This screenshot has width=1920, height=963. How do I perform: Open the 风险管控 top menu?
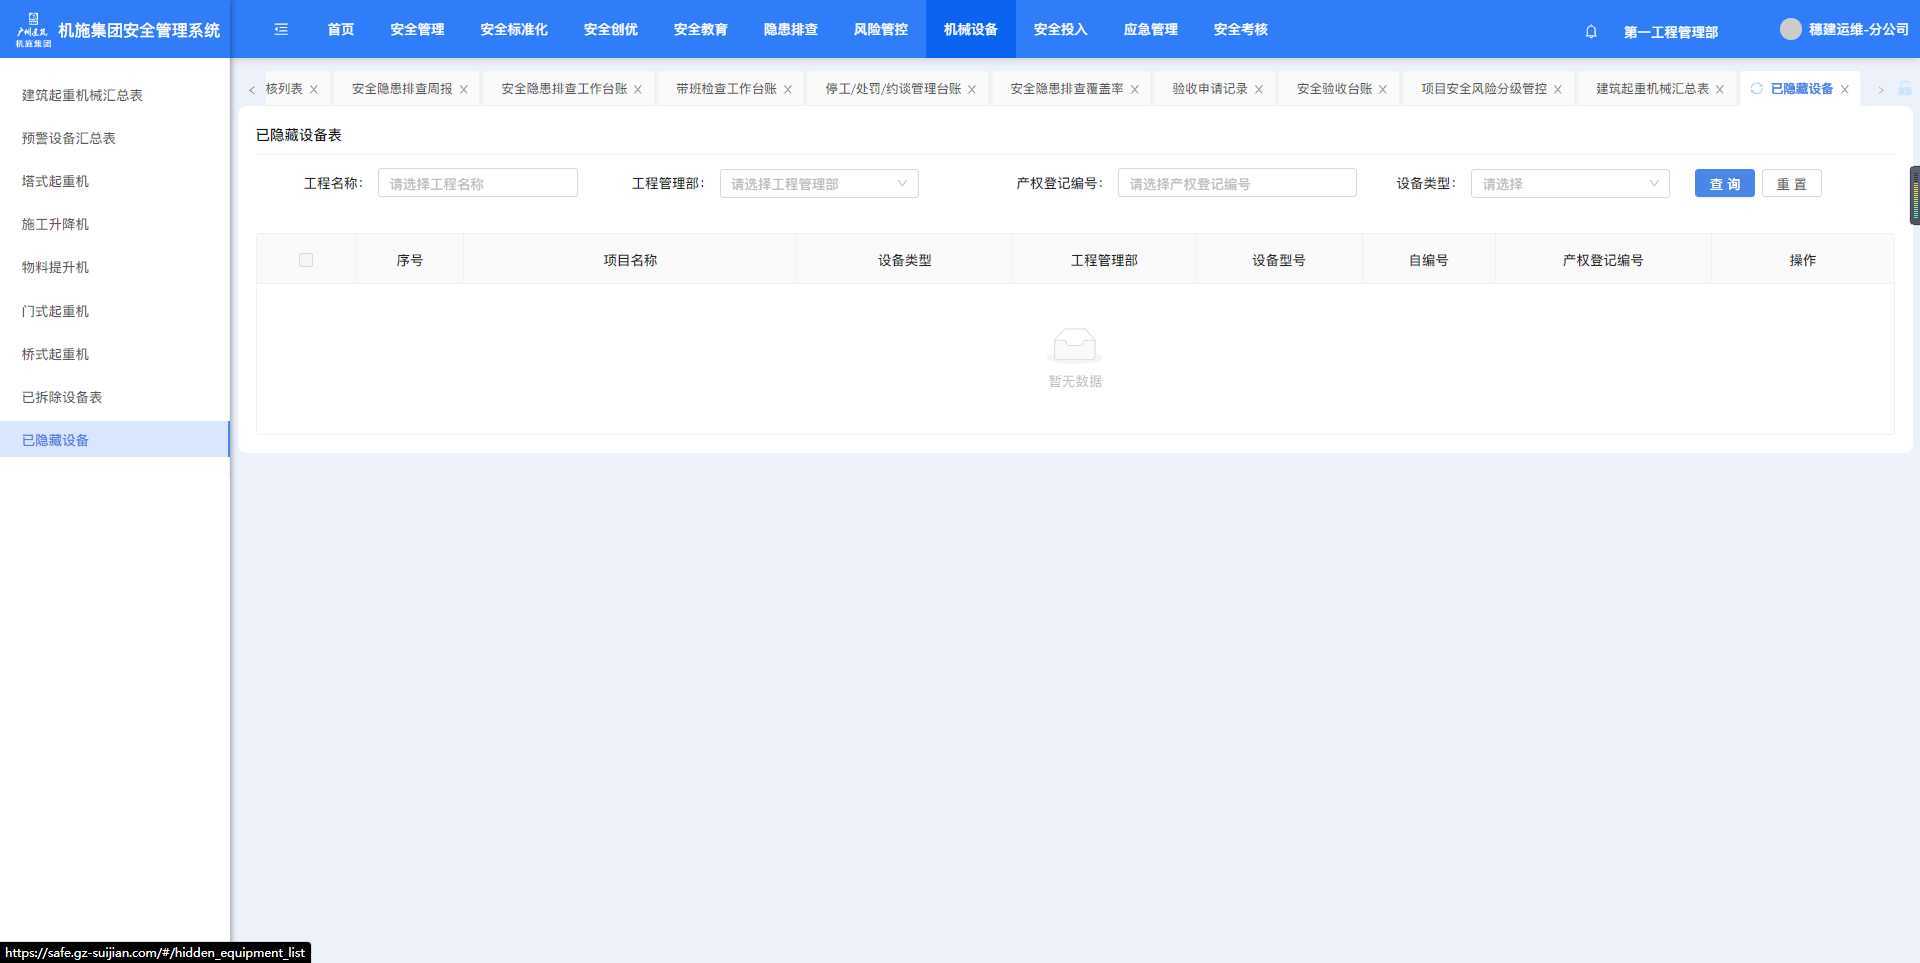(x=880, y=30)
